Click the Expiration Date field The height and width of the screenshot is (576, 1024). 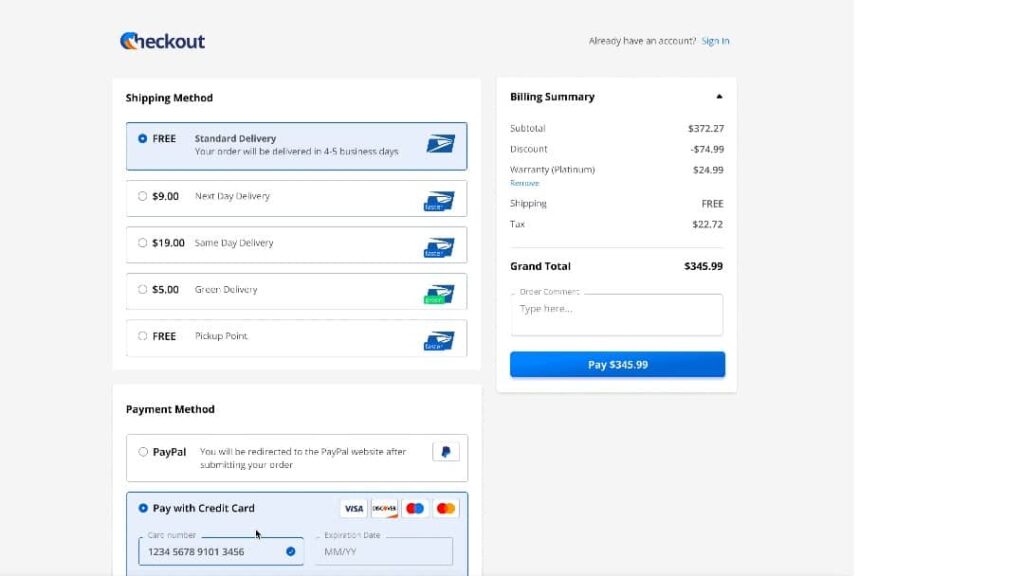point(384,552)
